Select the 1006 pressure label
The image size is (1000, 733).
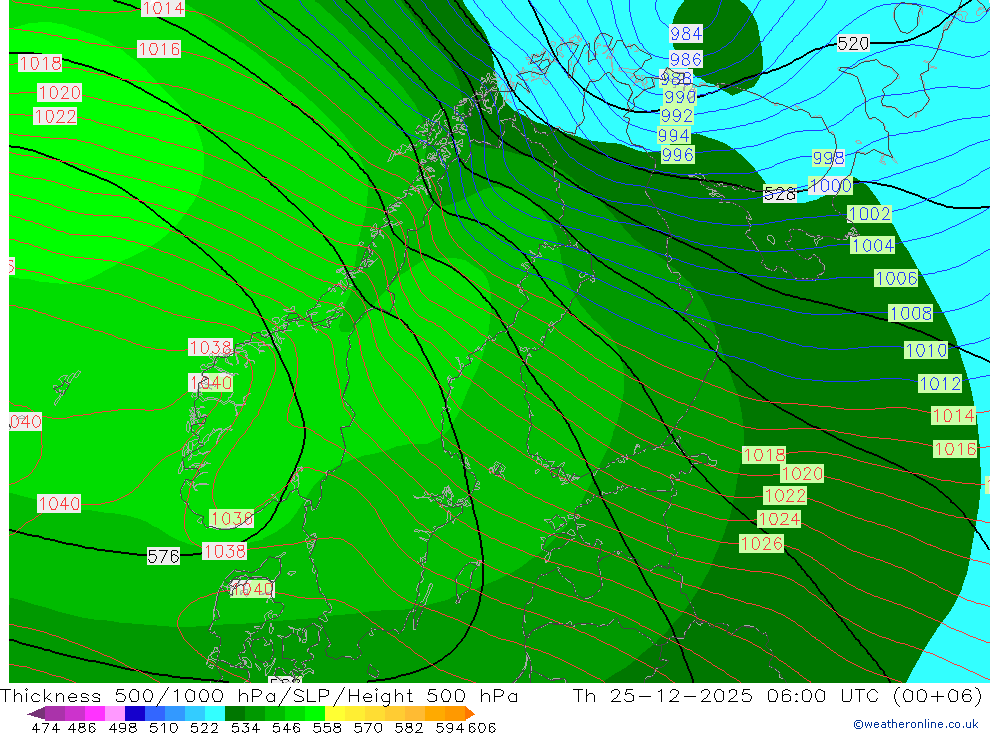[897, 278]
